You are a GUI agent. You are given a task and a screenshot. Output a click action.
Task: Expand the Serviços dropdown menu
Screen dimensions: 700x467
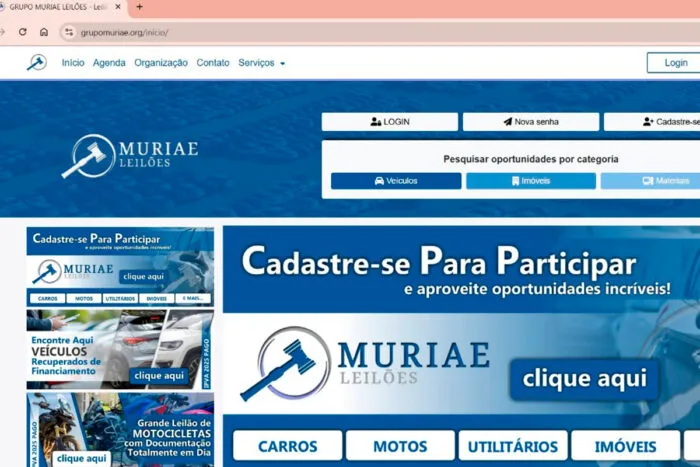point(262,63)
